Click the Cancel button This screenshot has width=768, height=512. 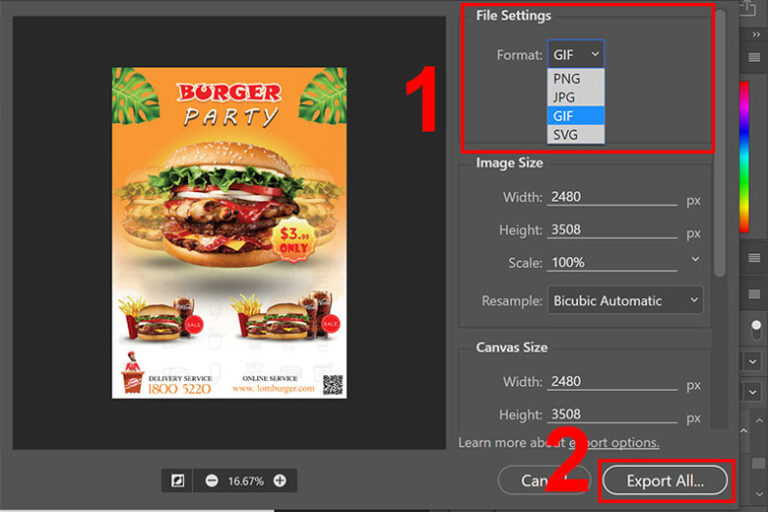coord(544,481)
